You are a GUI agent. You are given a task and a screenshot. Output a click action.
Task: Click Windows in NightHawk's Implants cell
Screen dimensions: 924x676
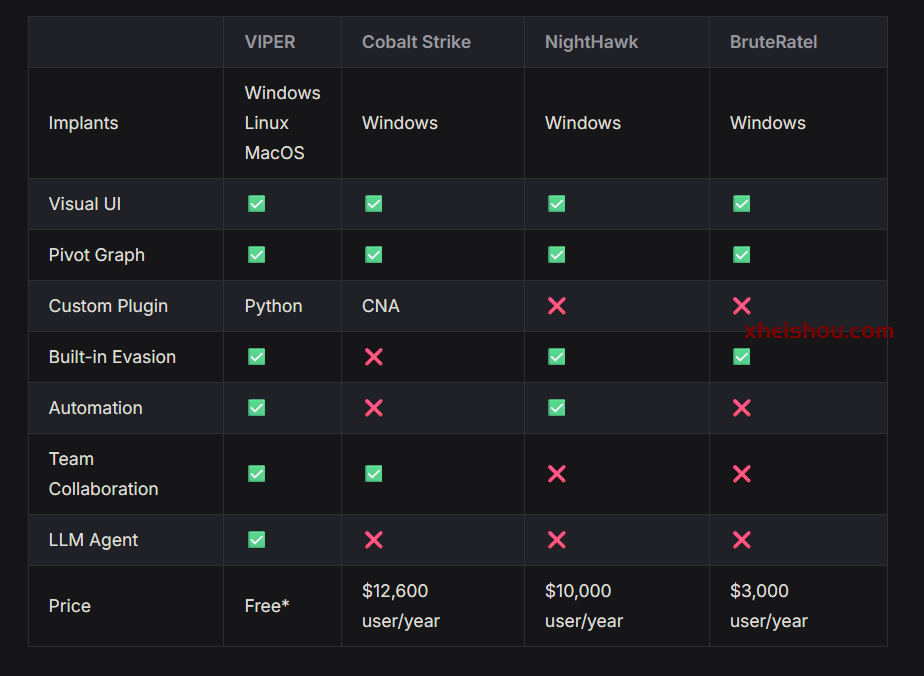(583, 123)
